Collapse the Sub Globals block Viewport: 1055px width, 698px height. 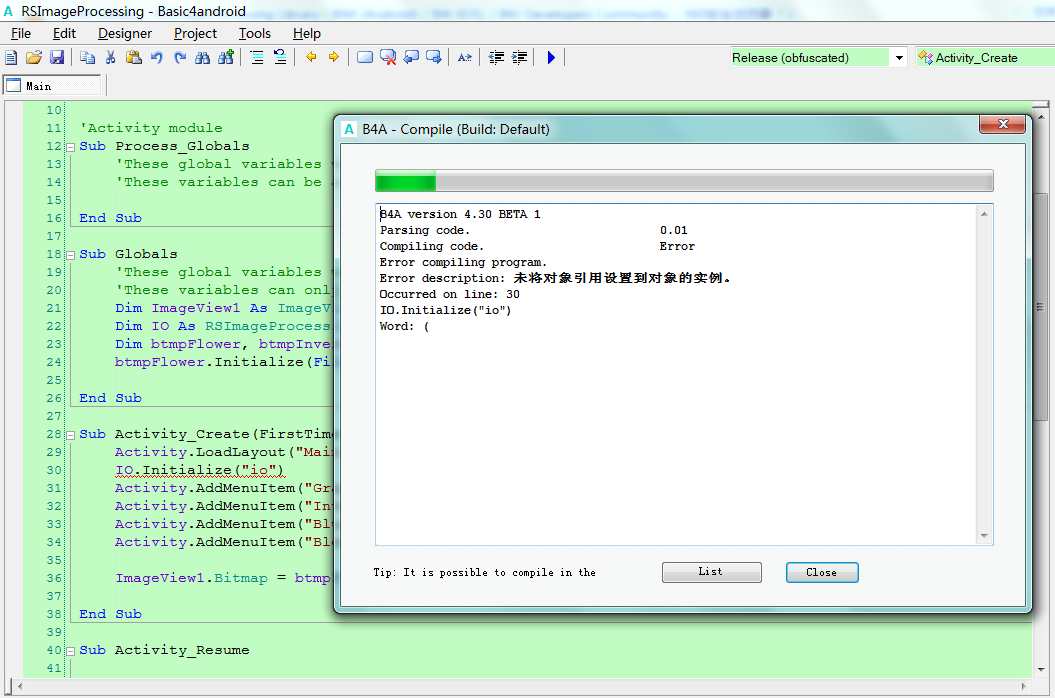tap(70, 255)
